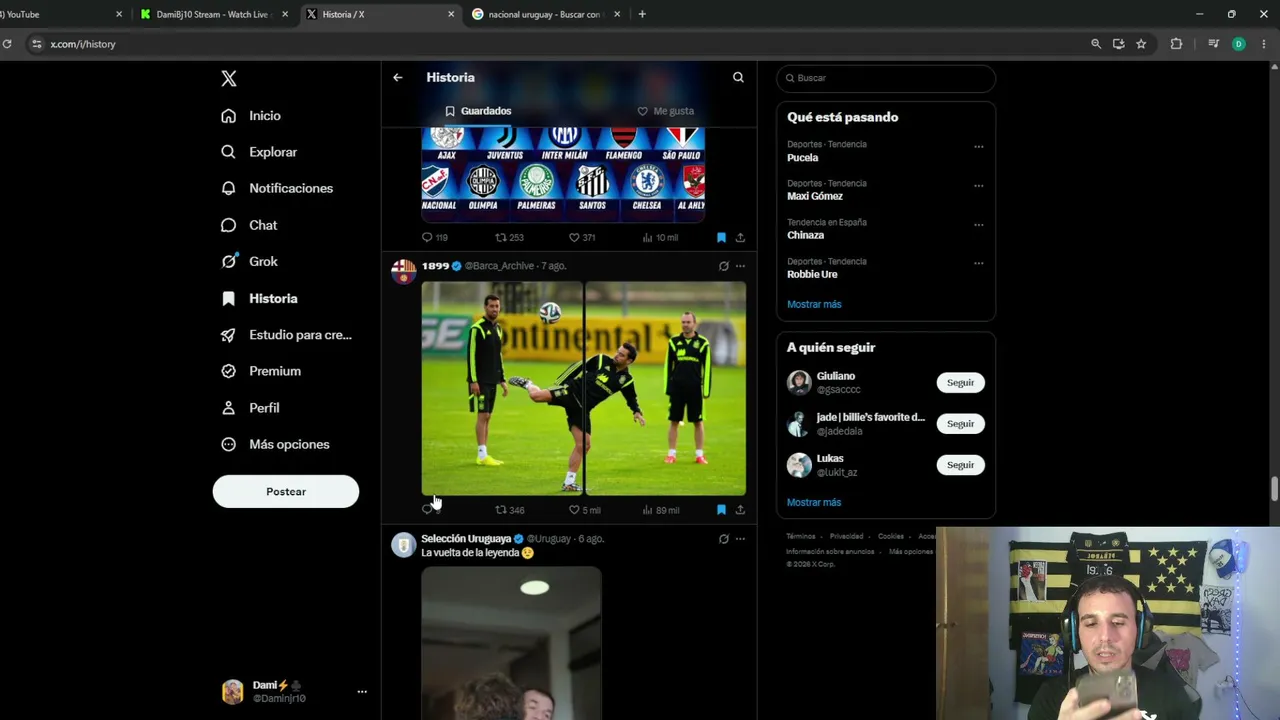Click the address bar URL
1280x720 pixels.
(x=83, y=44)
